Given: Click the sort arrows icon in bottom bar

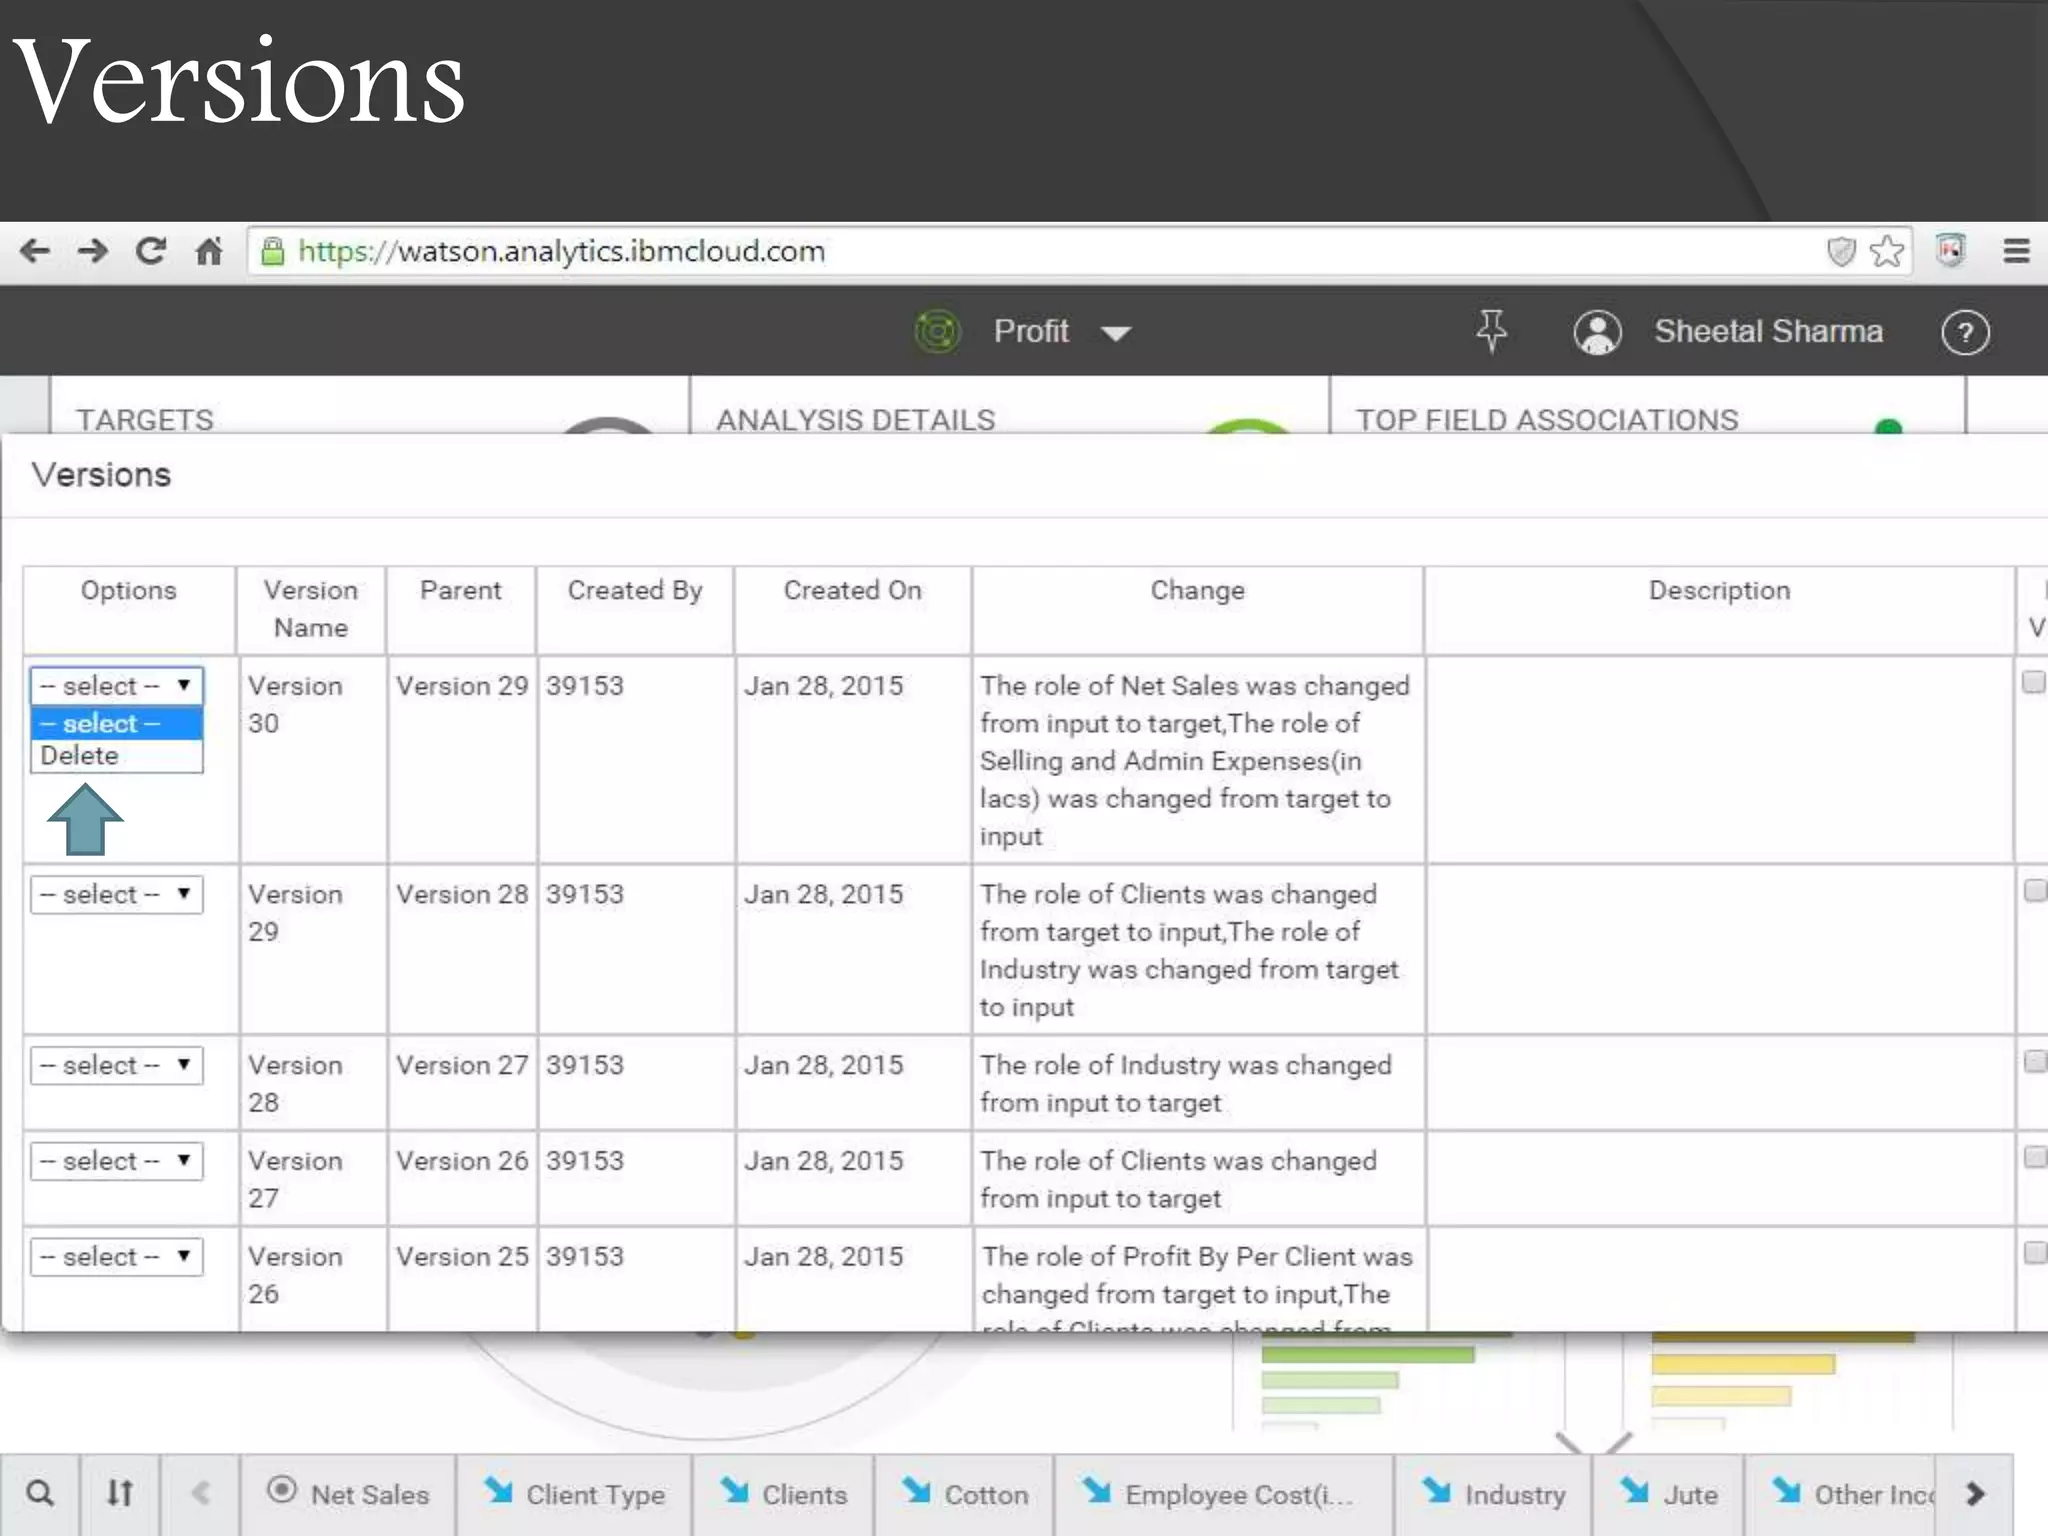Looking at the screenshot, I should pos(120,1494).
